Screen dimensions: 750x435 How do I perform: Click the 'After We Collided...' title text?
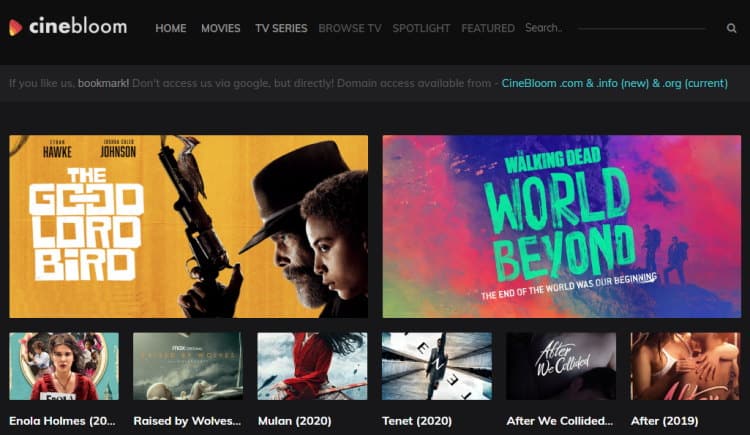pos(560,421)
